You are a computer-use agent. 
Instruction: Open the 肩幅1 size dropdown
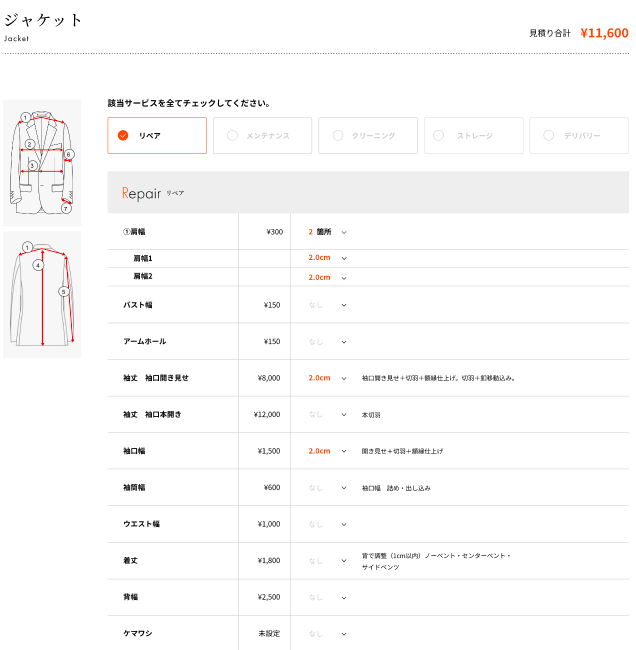point(328,258)
